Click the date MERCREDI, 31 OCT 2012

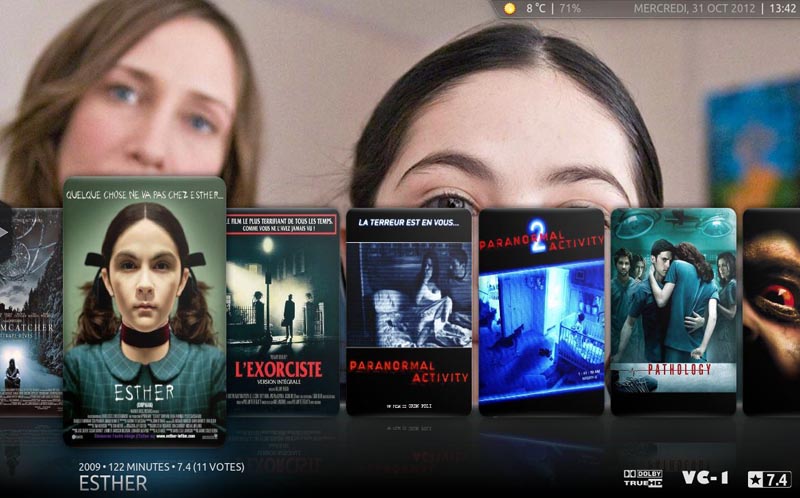pyautogui.click(x=694, y=9)
